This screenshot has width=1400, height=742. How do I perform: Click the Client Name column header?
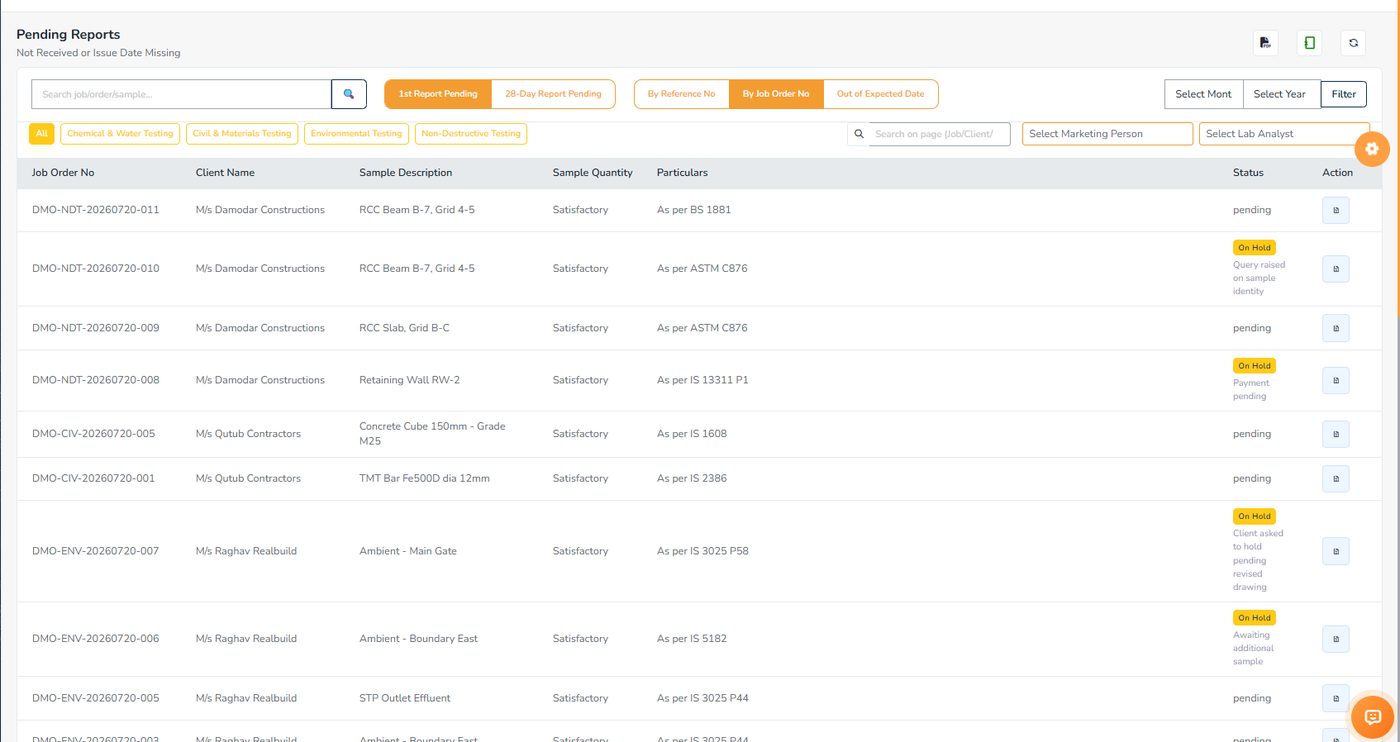[x=225, y=173]
